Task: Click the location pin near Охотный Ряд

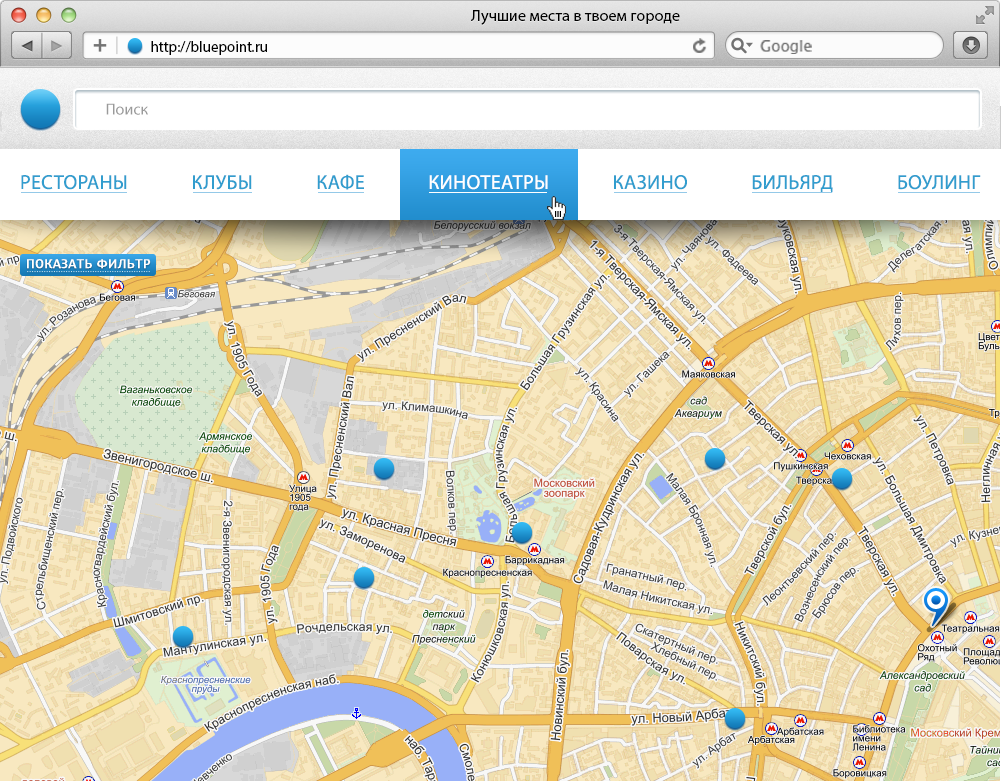Action: [935, 603]
